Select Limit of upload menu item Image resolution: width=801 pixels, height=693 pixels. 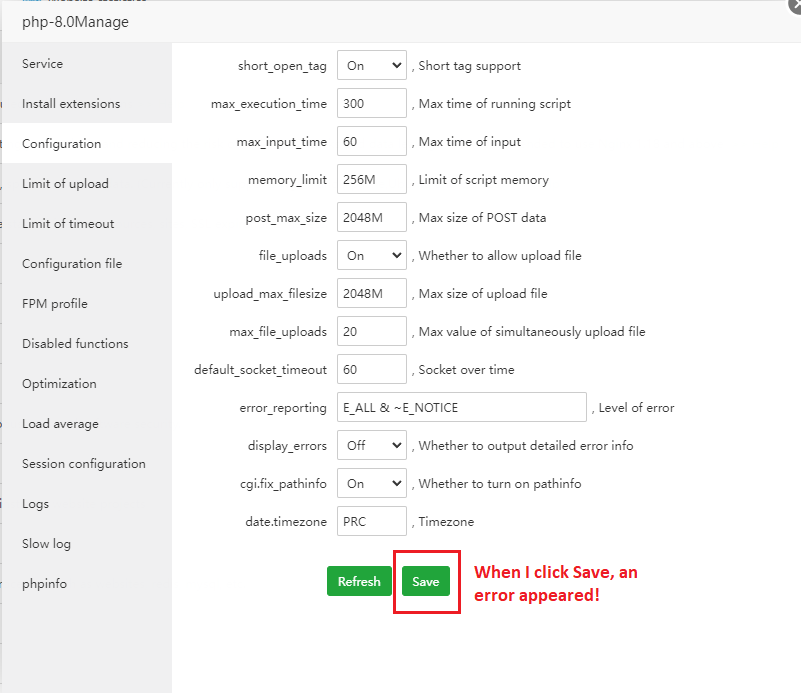[65, 184]
